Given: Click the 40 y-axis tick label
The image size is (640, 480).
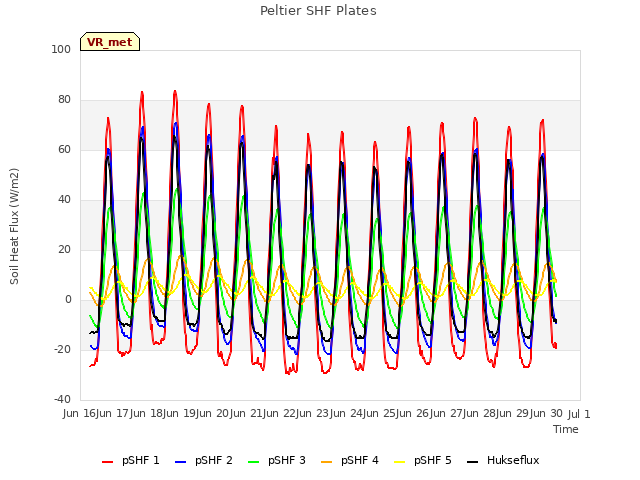Looking at the screenshot, I should [64, 200].
